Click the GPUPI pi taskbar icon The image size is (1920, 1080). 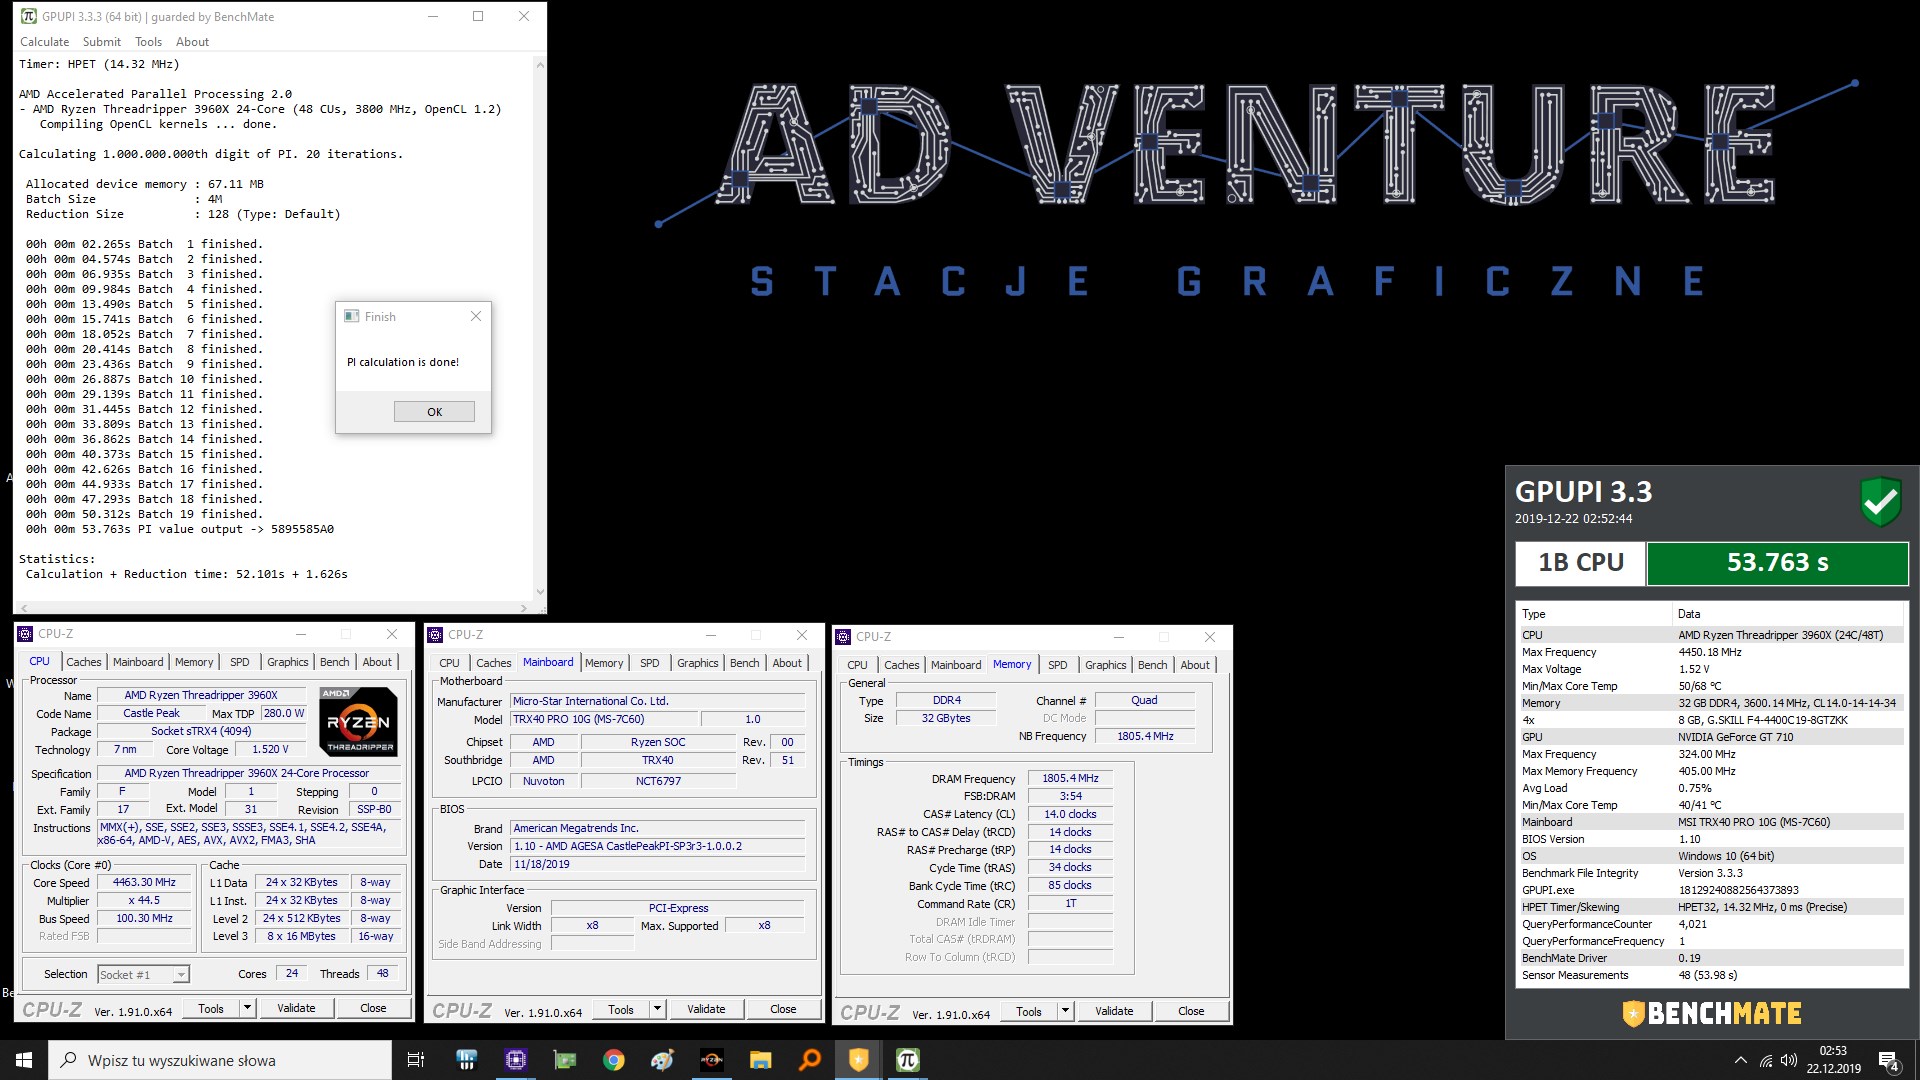908,1060
